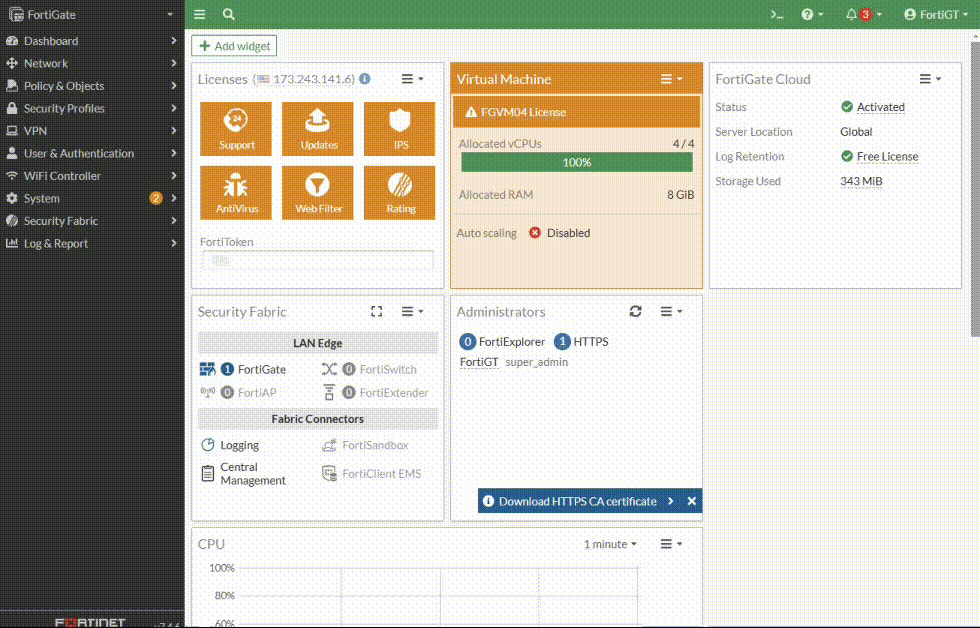Open the User & Authentication menu
Screen dimensions: 980x628
pos(92,153)
